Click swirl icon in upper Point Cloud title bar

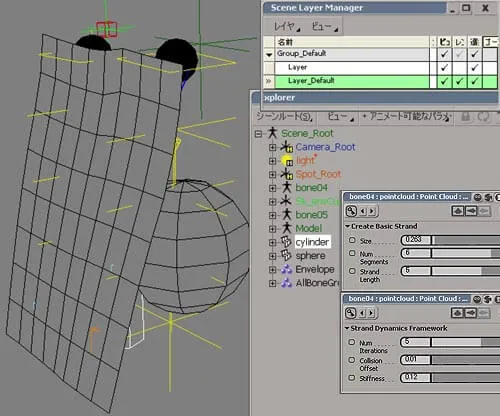click(x=488, y=197)
